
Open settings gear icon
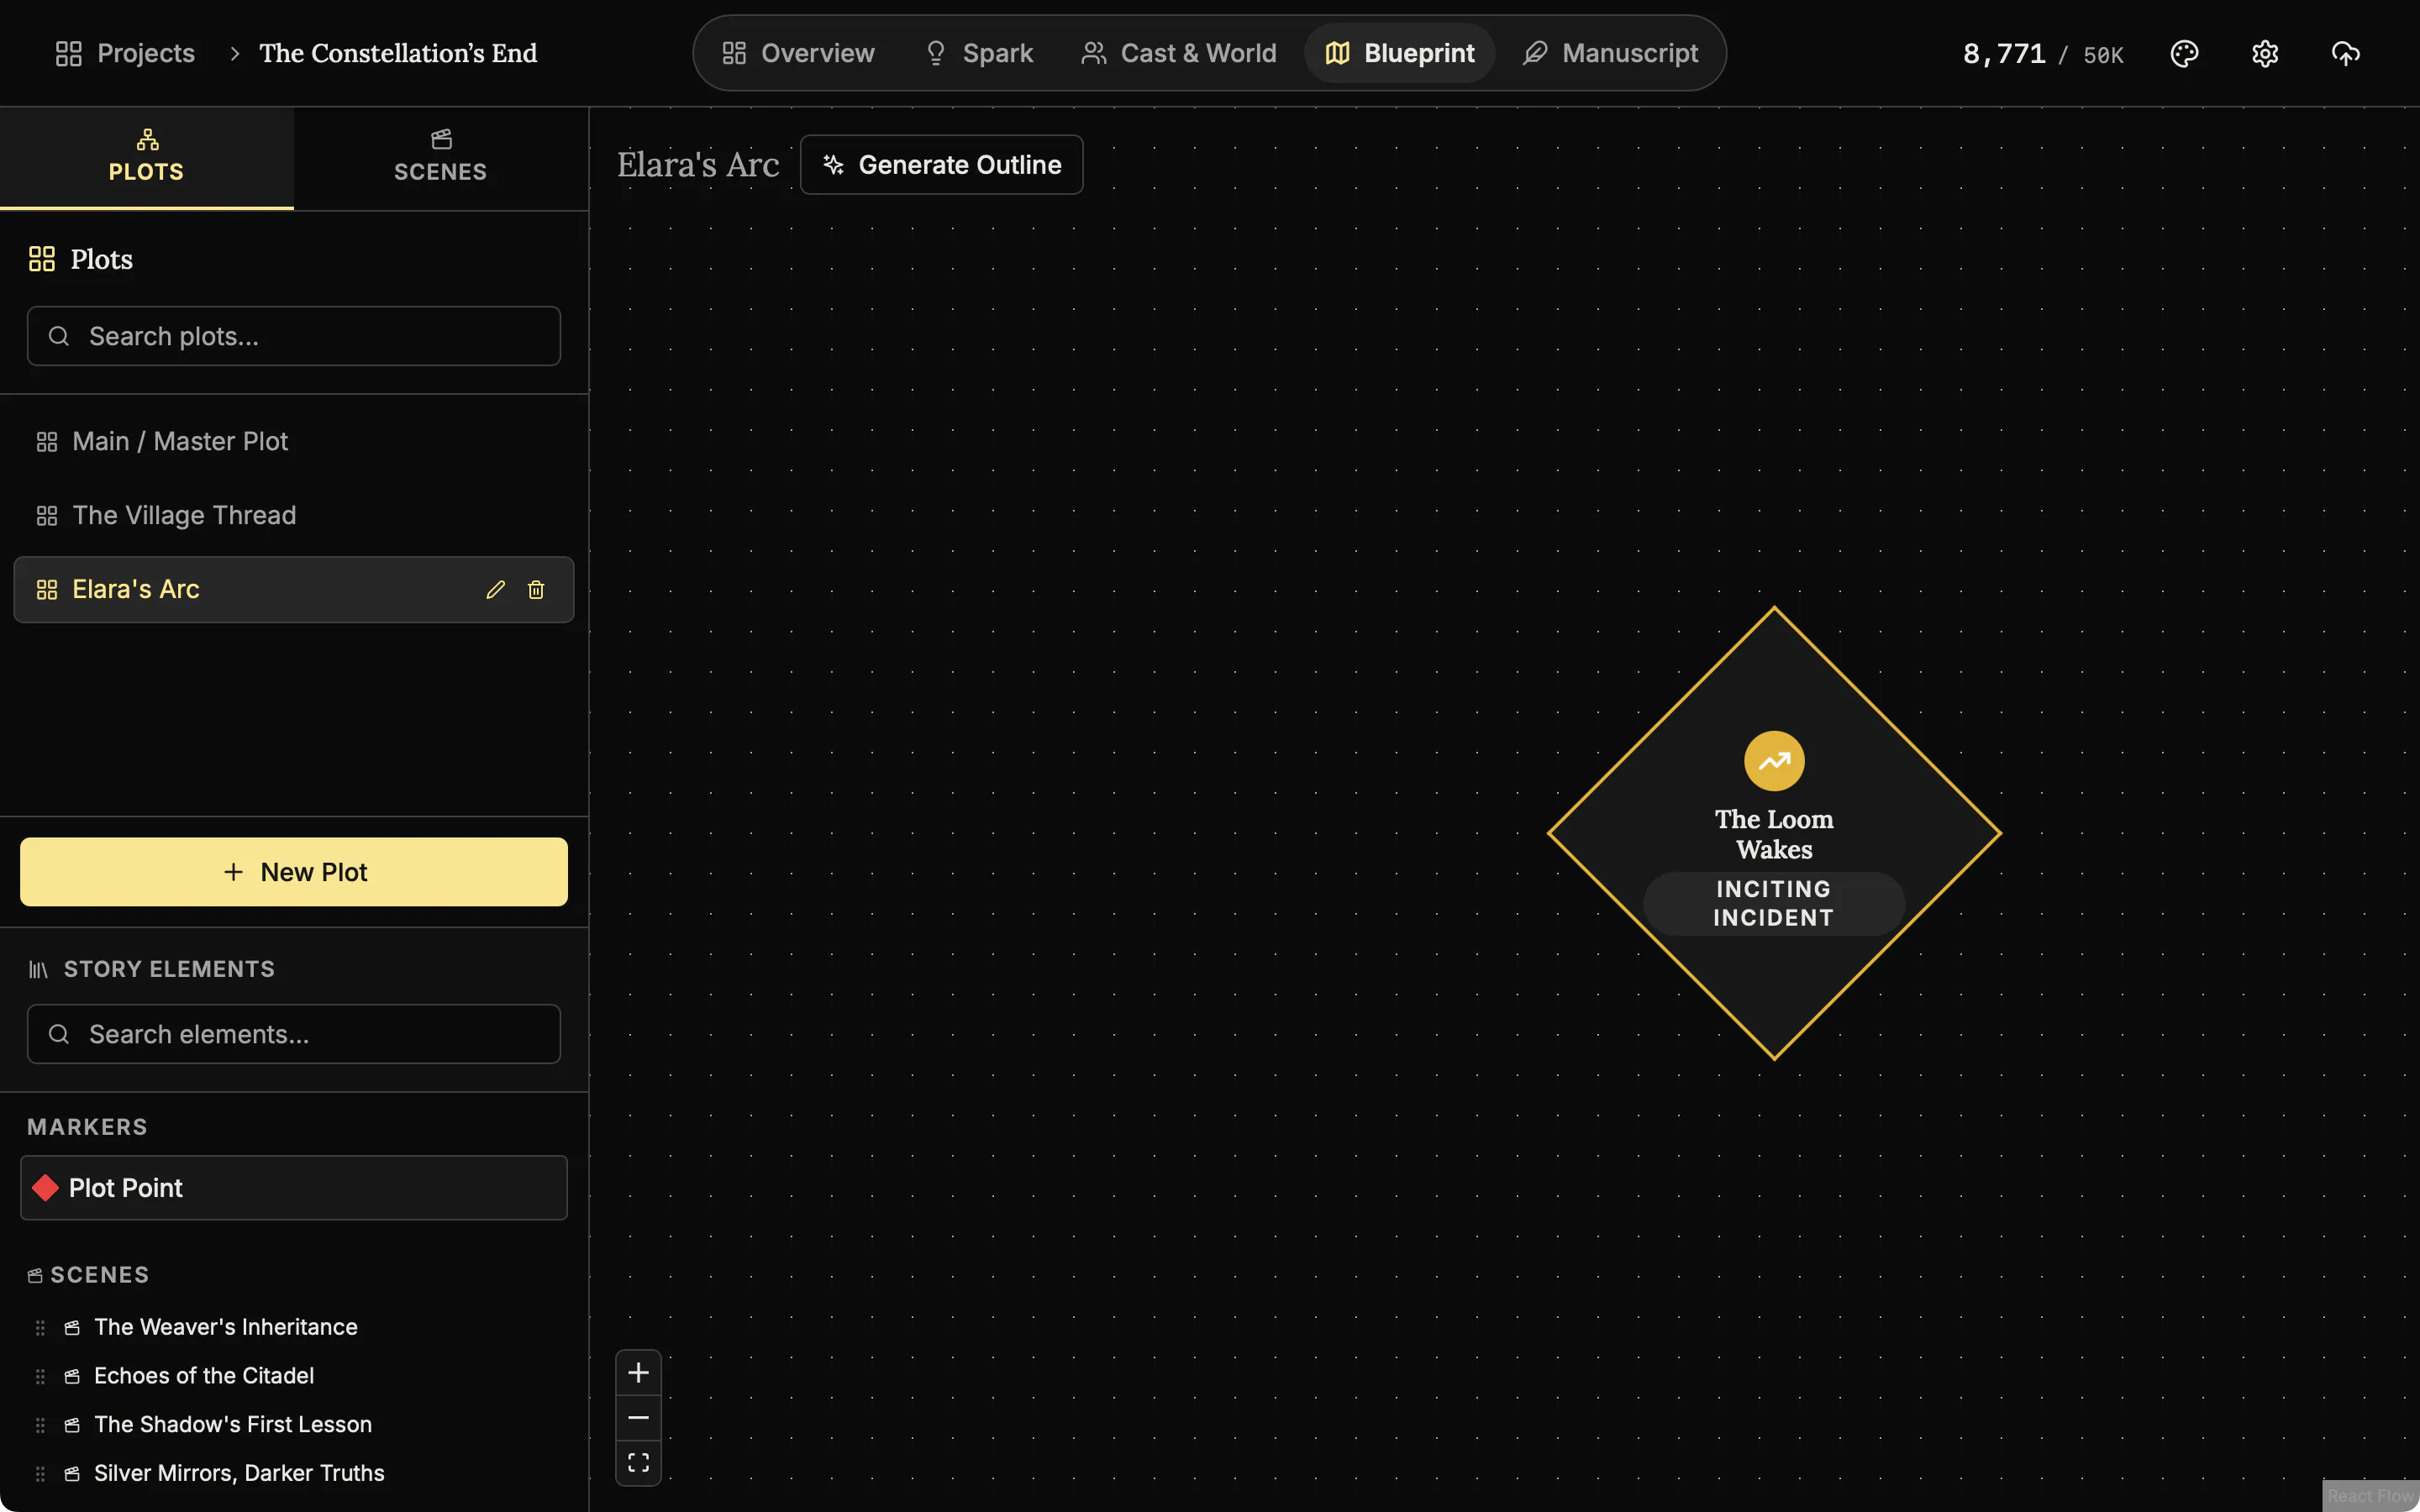(2265, 53)
